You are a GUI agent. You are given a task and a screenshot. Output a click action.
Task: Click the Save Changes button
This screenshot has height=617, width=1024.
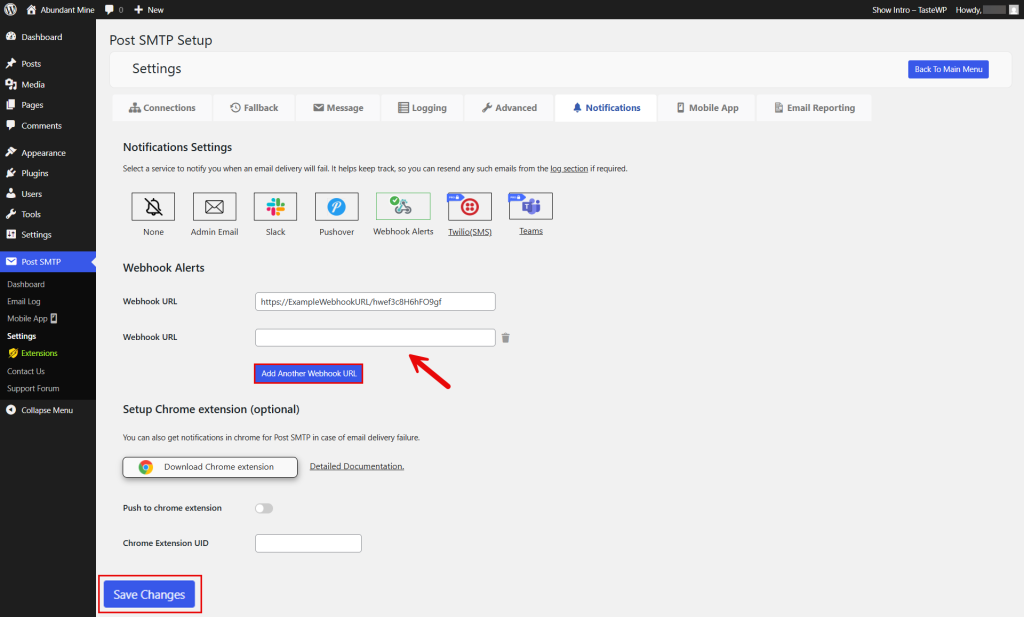(149, 595)
